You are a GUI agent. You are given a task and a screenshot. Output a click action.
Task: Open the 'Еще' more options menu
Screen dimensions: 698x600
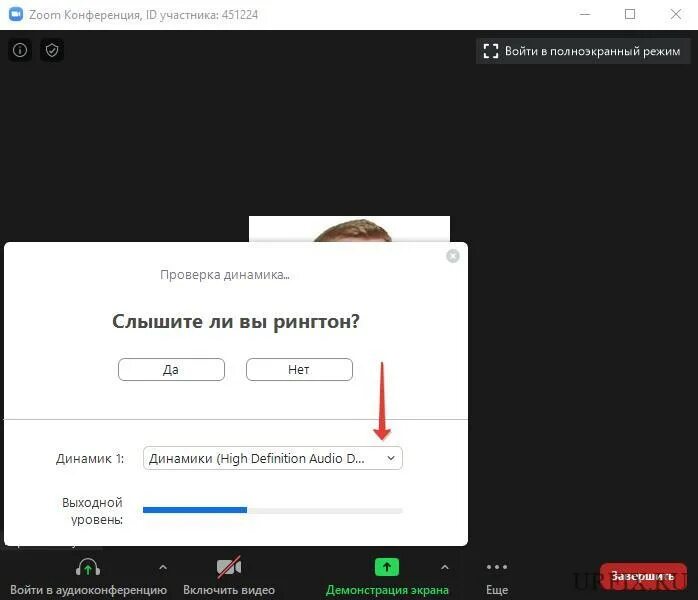pos(497,577)
